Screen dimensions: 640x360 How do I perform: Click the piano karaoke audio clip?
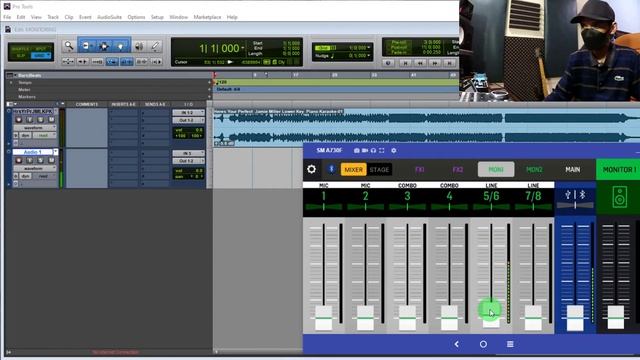click(426, 127)
